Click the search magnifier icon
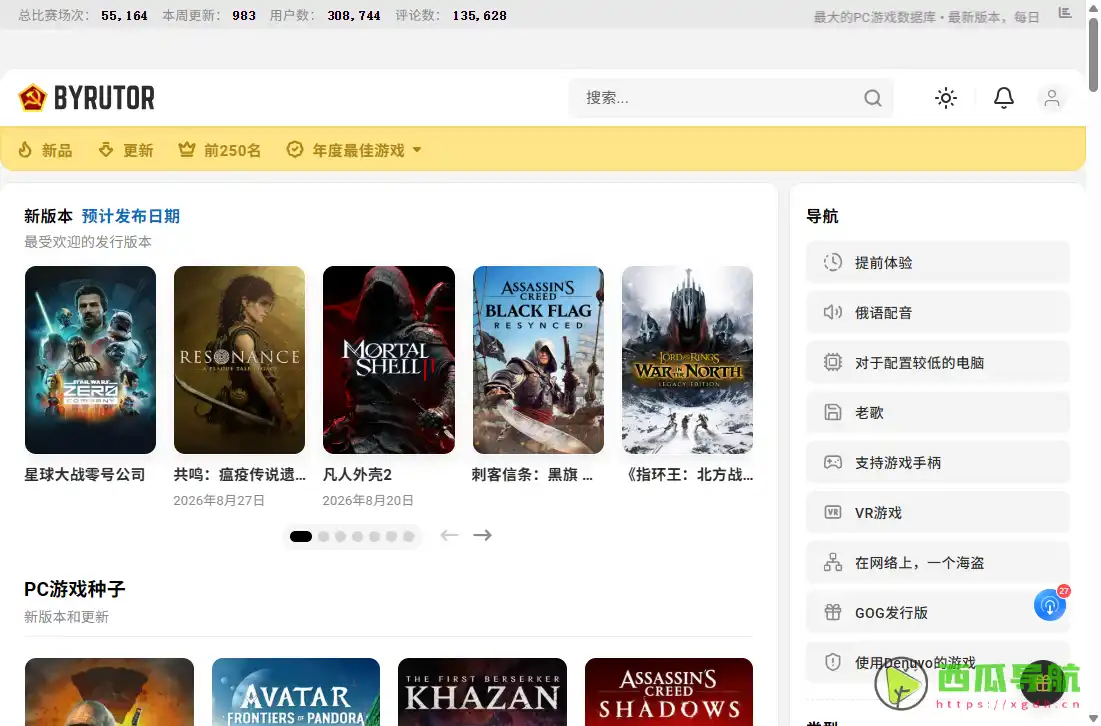The height and width of the screenshot is (726, 1101). (x=873, y=98)
